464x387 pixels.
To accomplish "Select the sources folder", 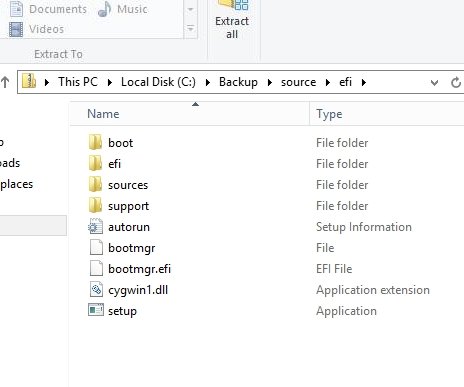I will (128, 185).
